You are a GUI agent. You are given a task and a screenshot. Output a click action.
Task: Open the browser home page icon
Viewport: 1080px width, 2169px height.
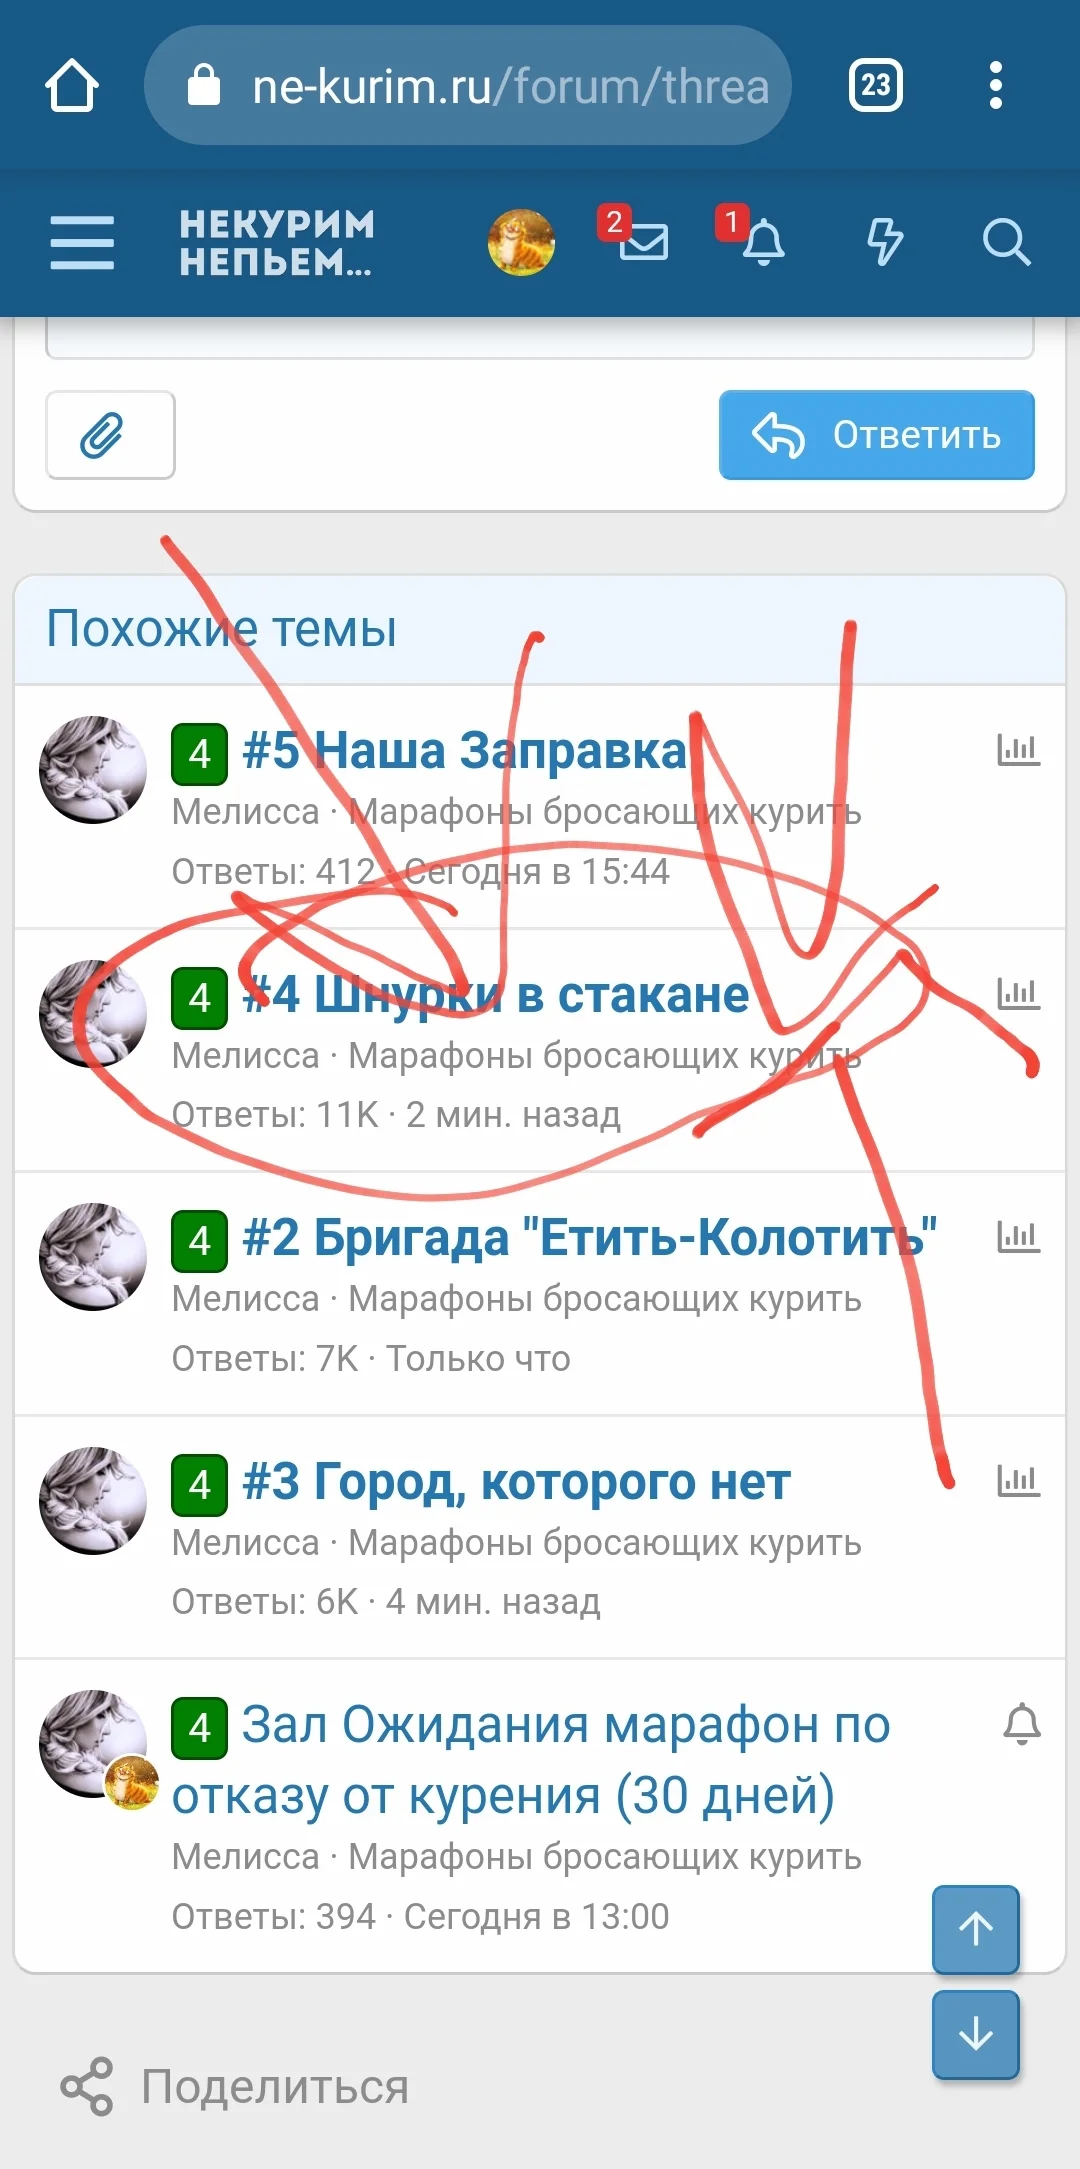click(72, 86)
